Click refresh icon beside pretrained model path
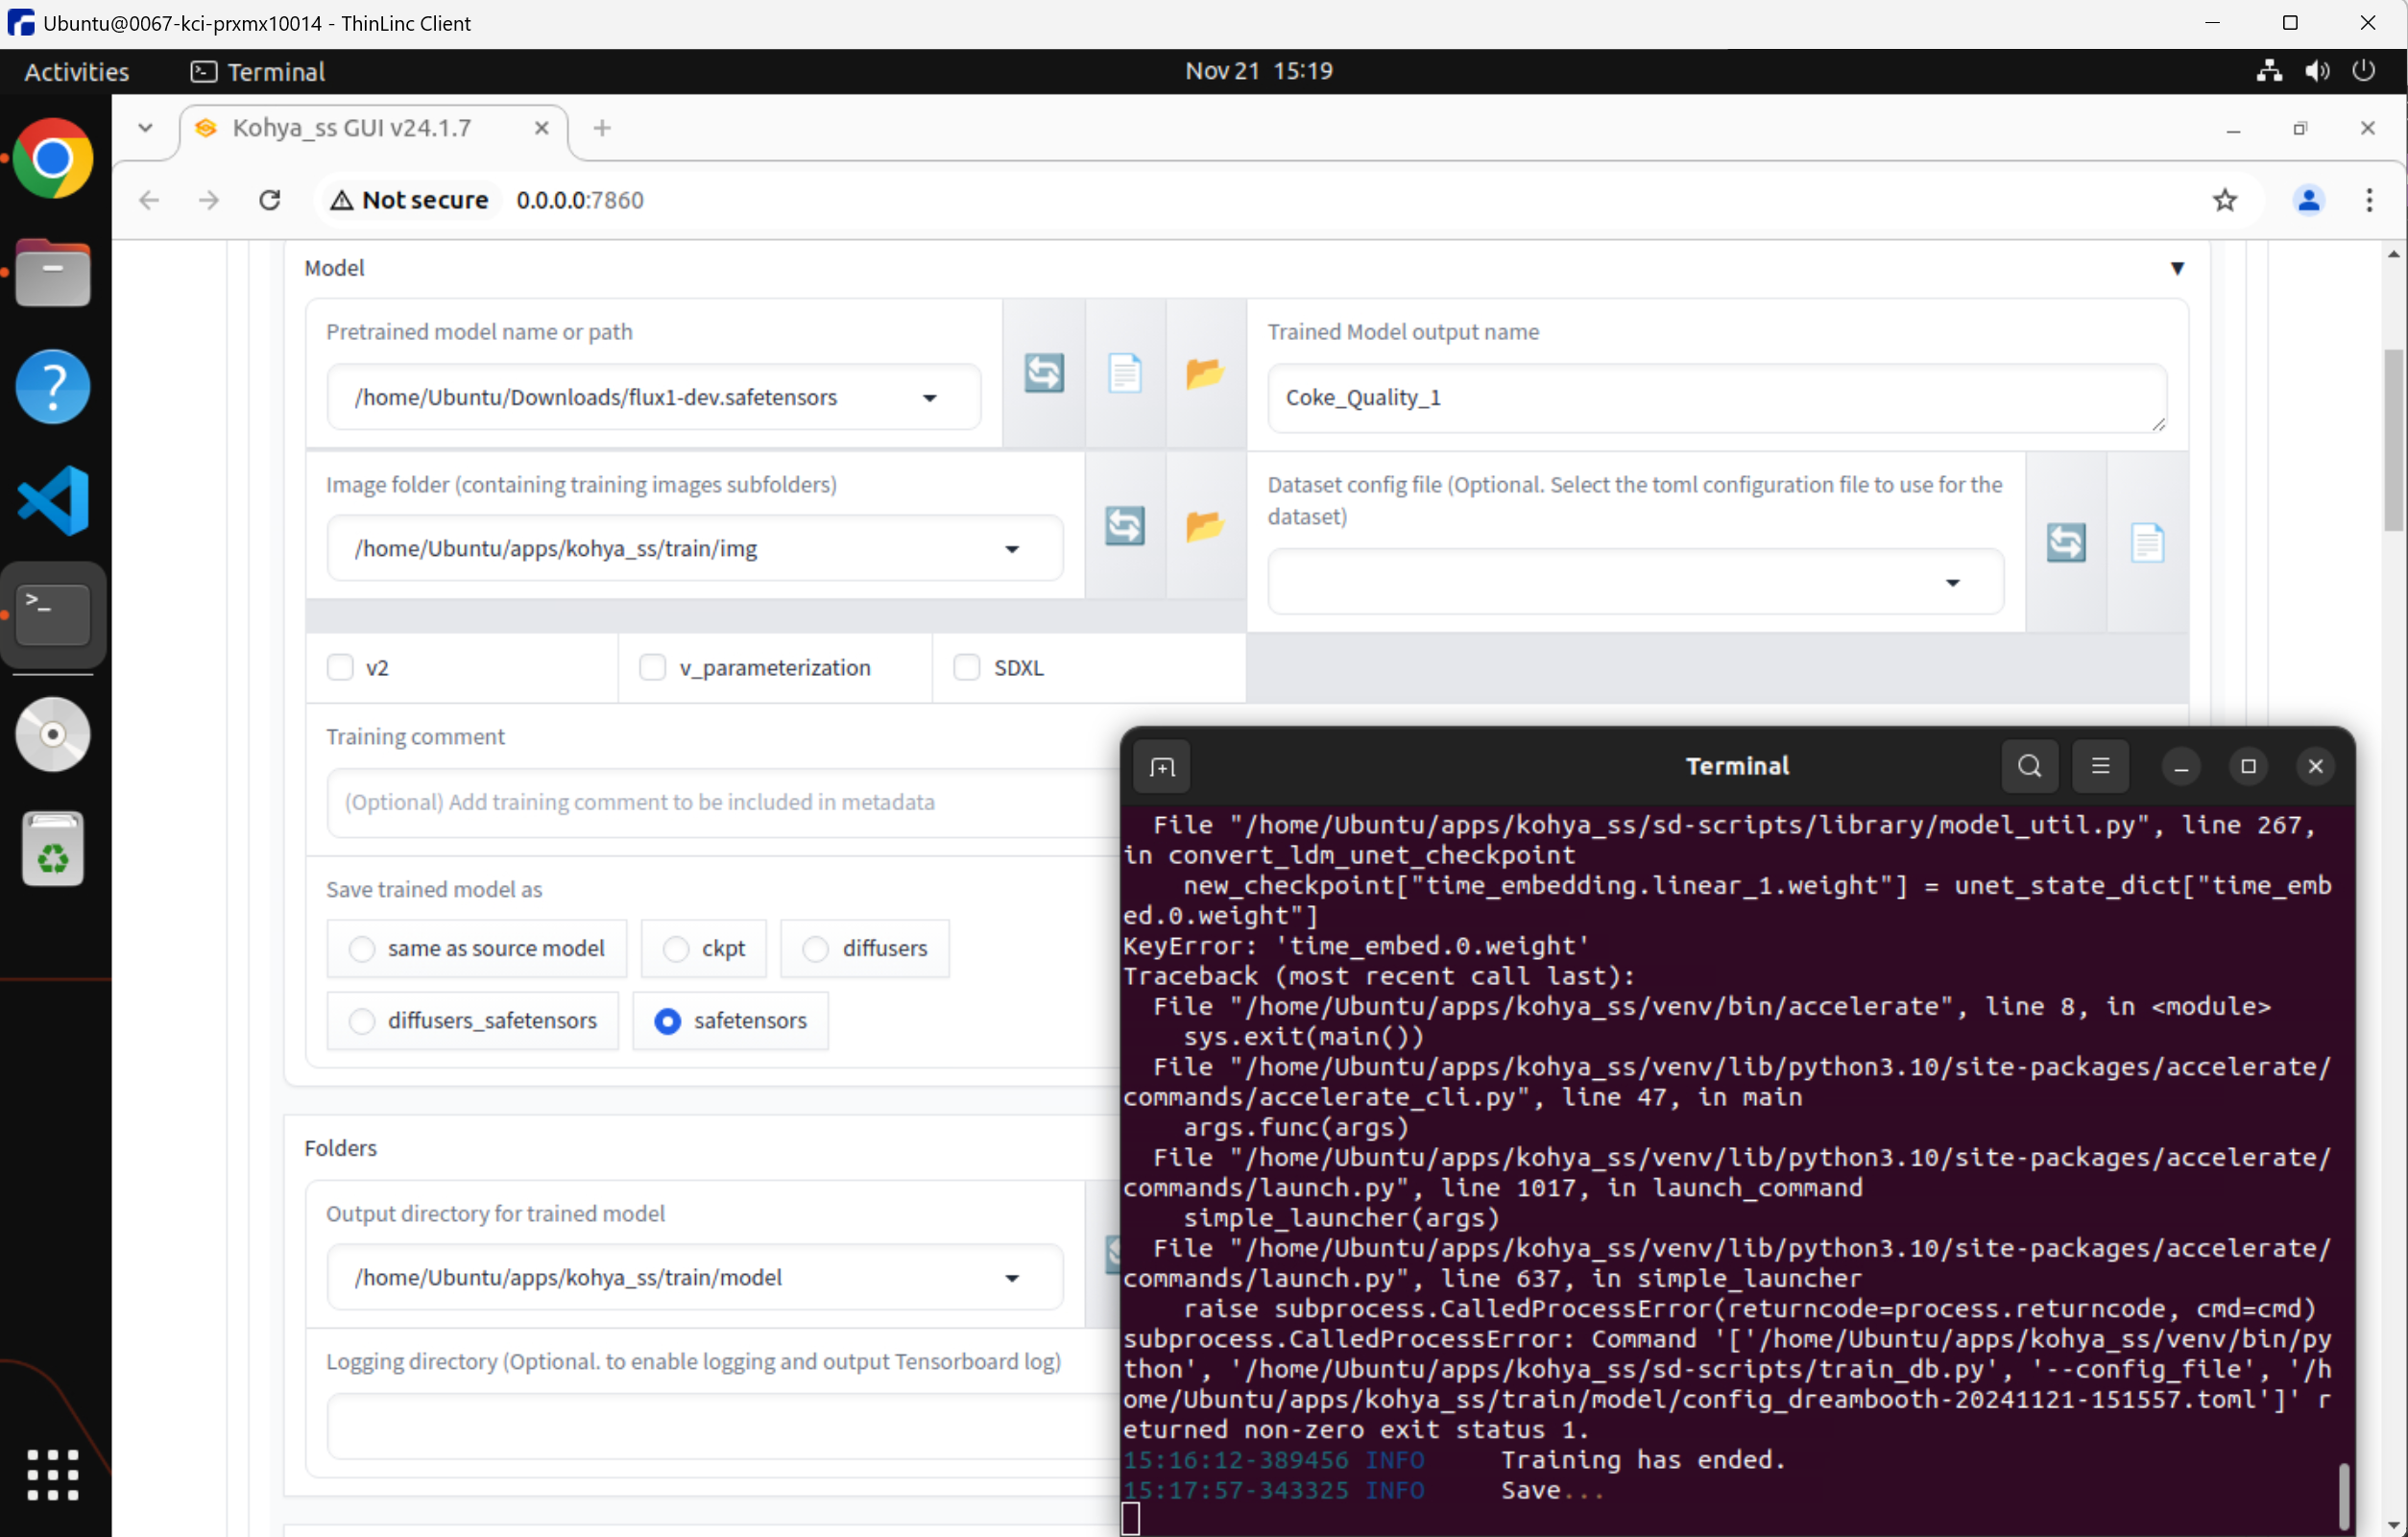 1043,373
